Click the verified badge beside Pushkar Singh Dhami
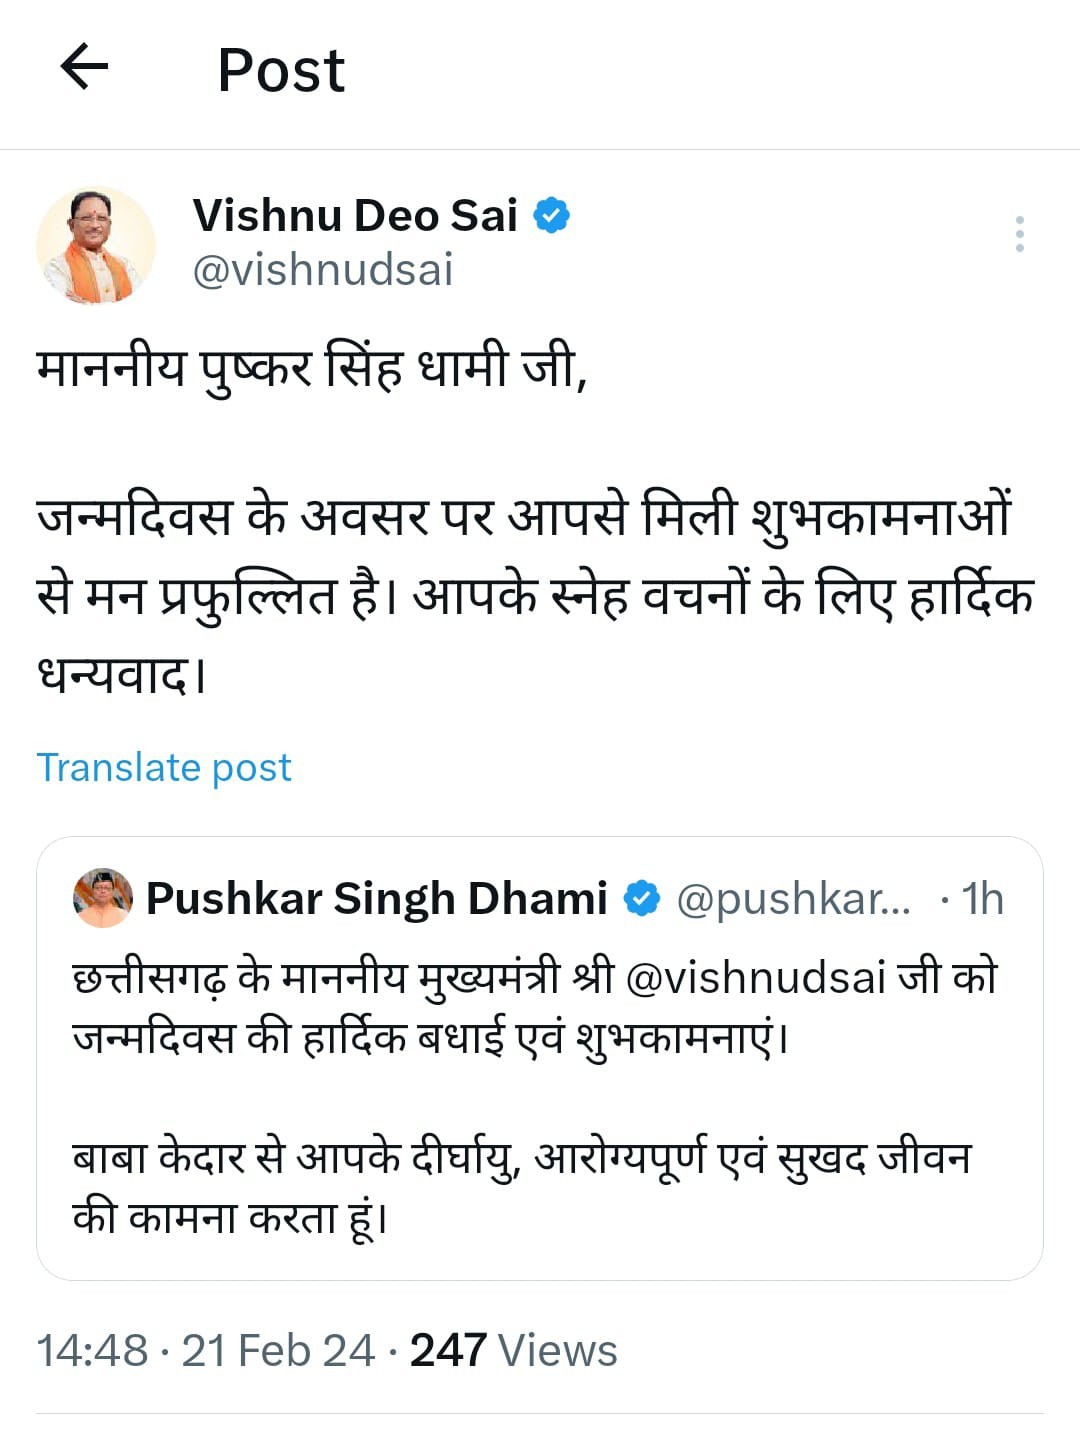 pos(642,898)
